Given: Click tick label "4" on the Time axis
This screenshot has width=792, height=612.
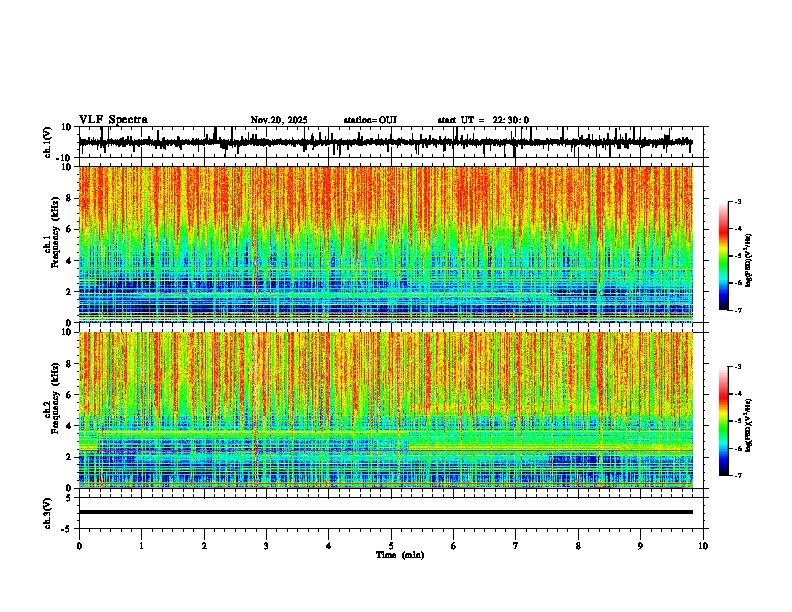Looking at the screenshot, I should [329, 546].
